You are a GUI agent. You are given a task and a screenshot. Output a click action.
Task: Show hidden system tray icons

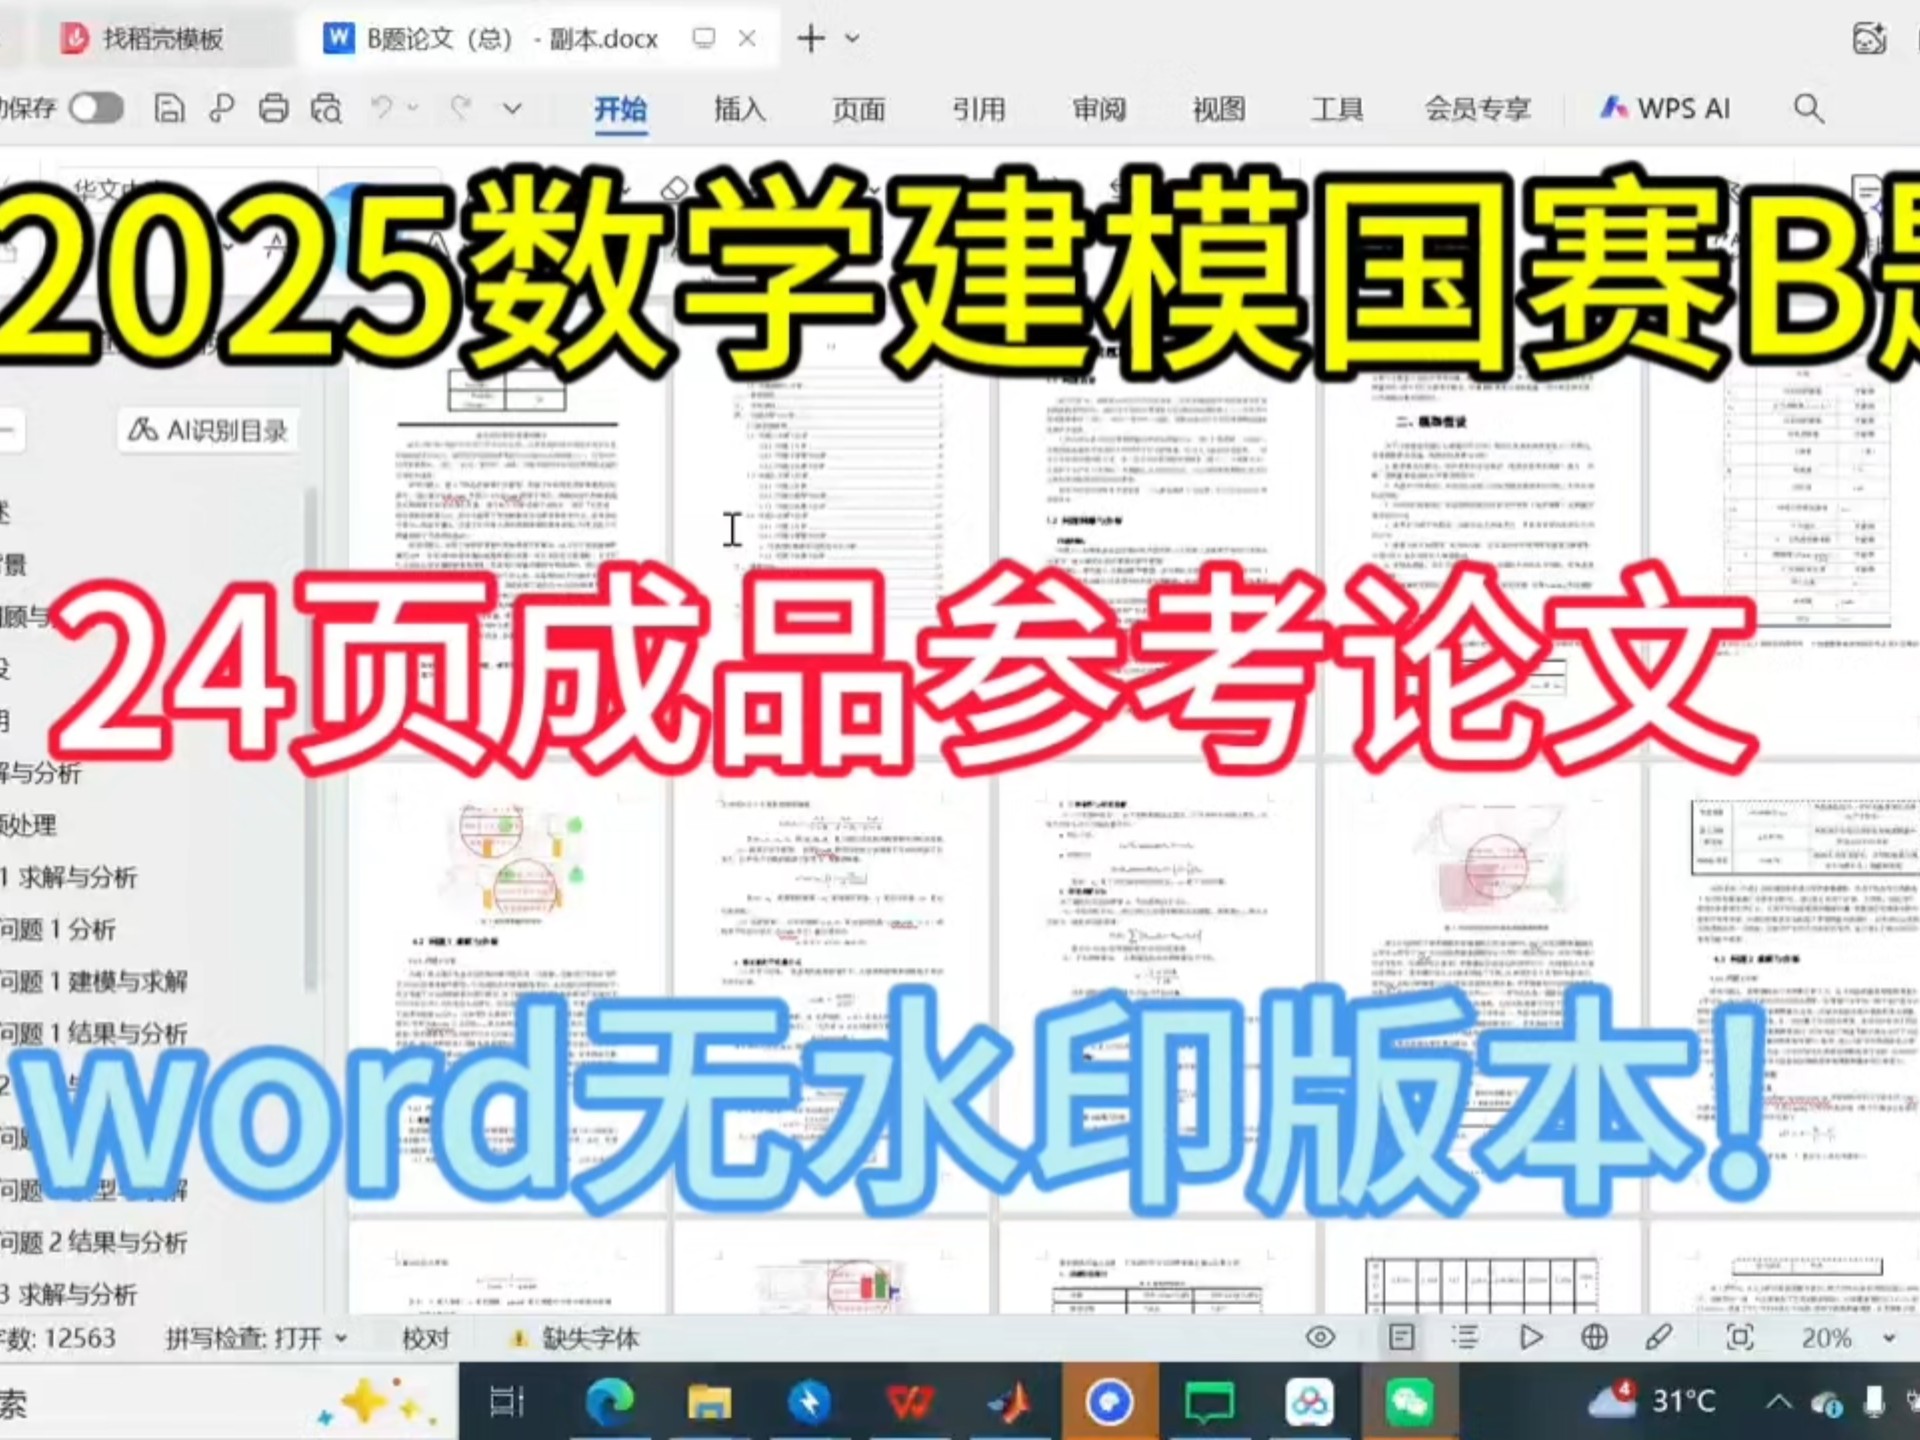click(1779, 1402)
